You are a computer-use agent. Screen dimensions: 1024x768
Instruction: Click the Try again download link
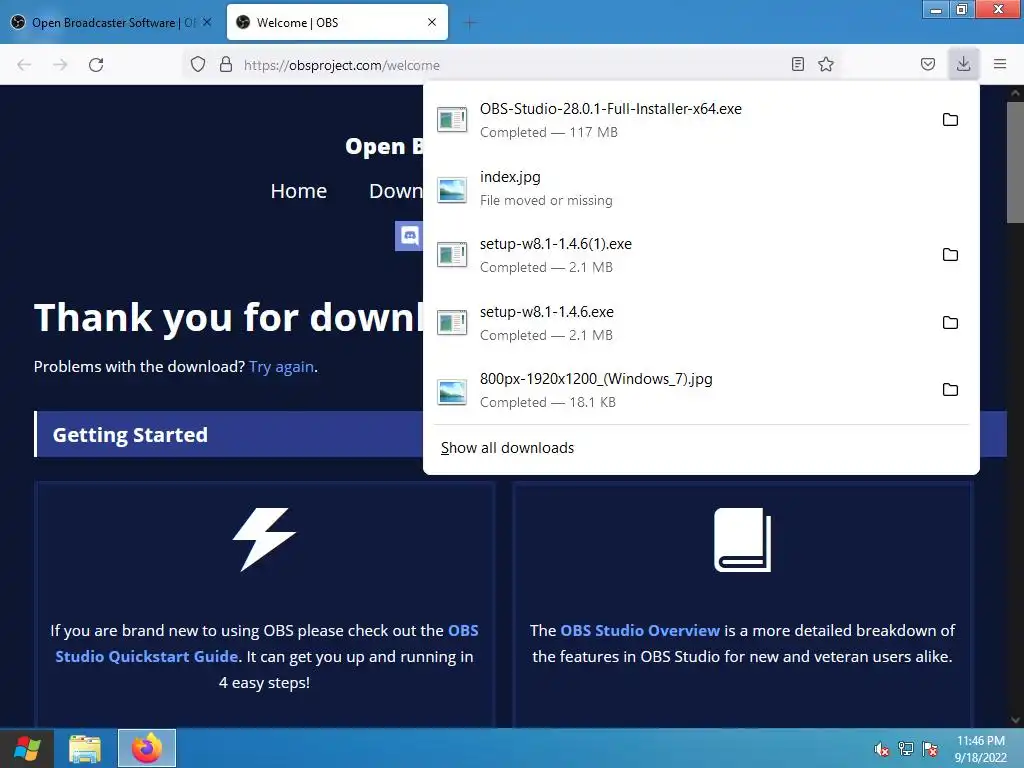point(281,366)
